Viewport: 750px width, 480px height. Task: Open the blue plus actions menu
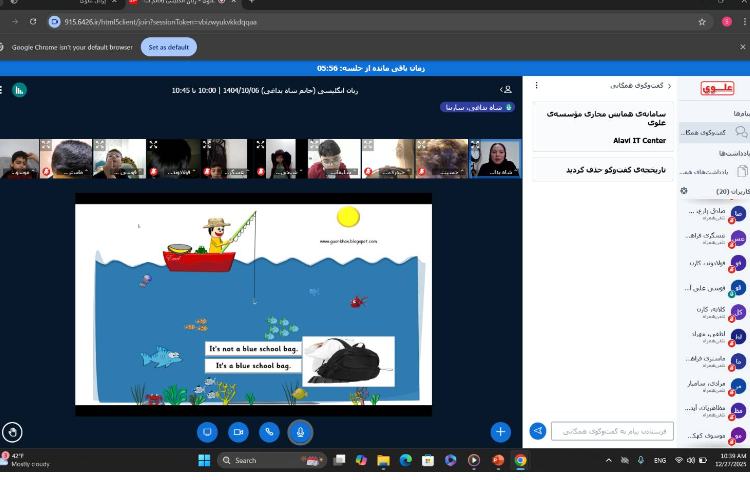click(500, 432)
